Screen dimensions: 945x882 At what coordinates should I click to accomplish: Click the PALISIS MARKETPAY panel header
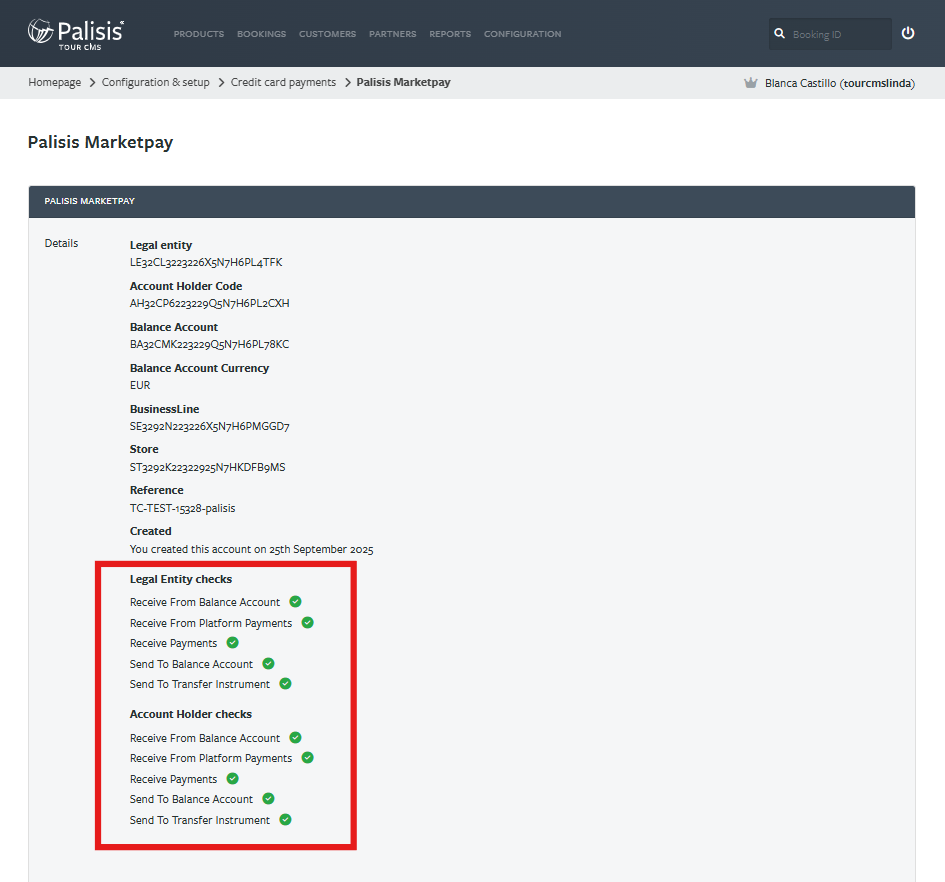point(471,201)
